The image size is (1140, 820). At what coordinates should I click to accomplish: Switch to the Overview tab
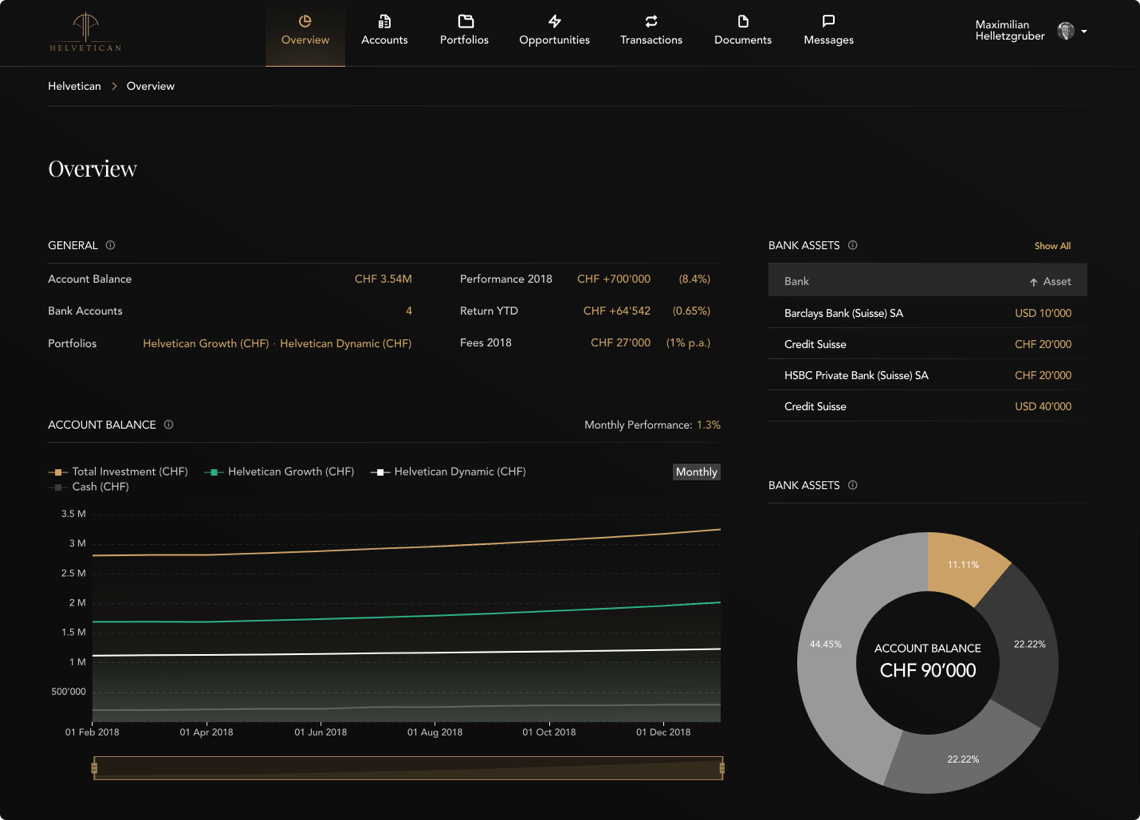[304, 41]
